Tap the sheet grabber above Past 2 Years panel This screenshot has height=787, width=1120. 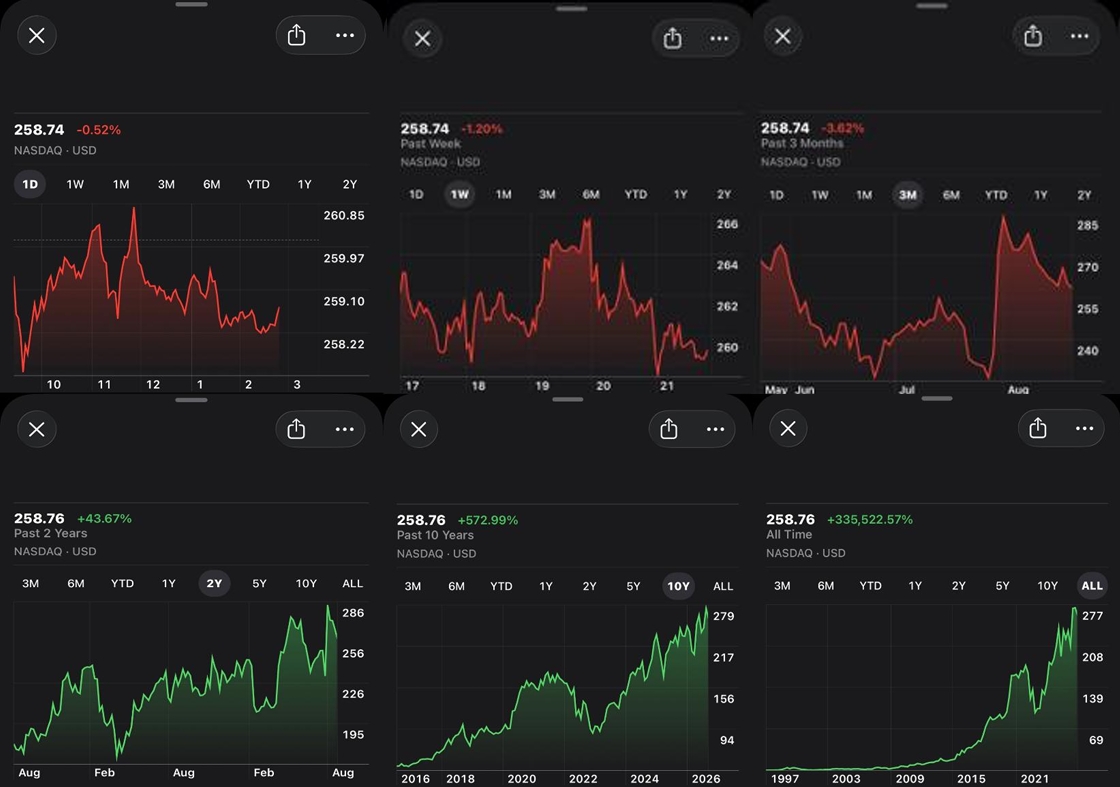[x=191, y=400]
